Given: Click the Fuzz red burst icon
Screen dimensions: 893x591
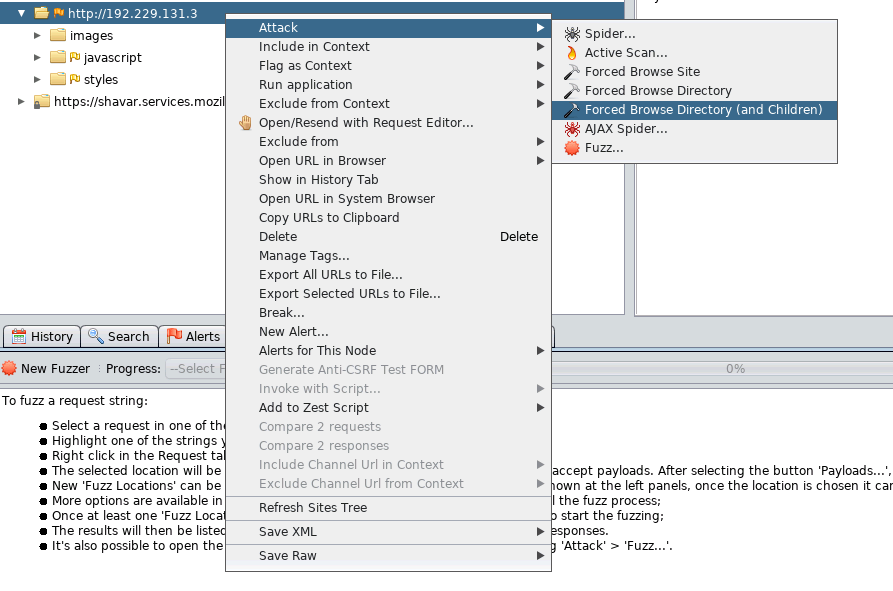Looking at the screenshot, I should (572, 148).
